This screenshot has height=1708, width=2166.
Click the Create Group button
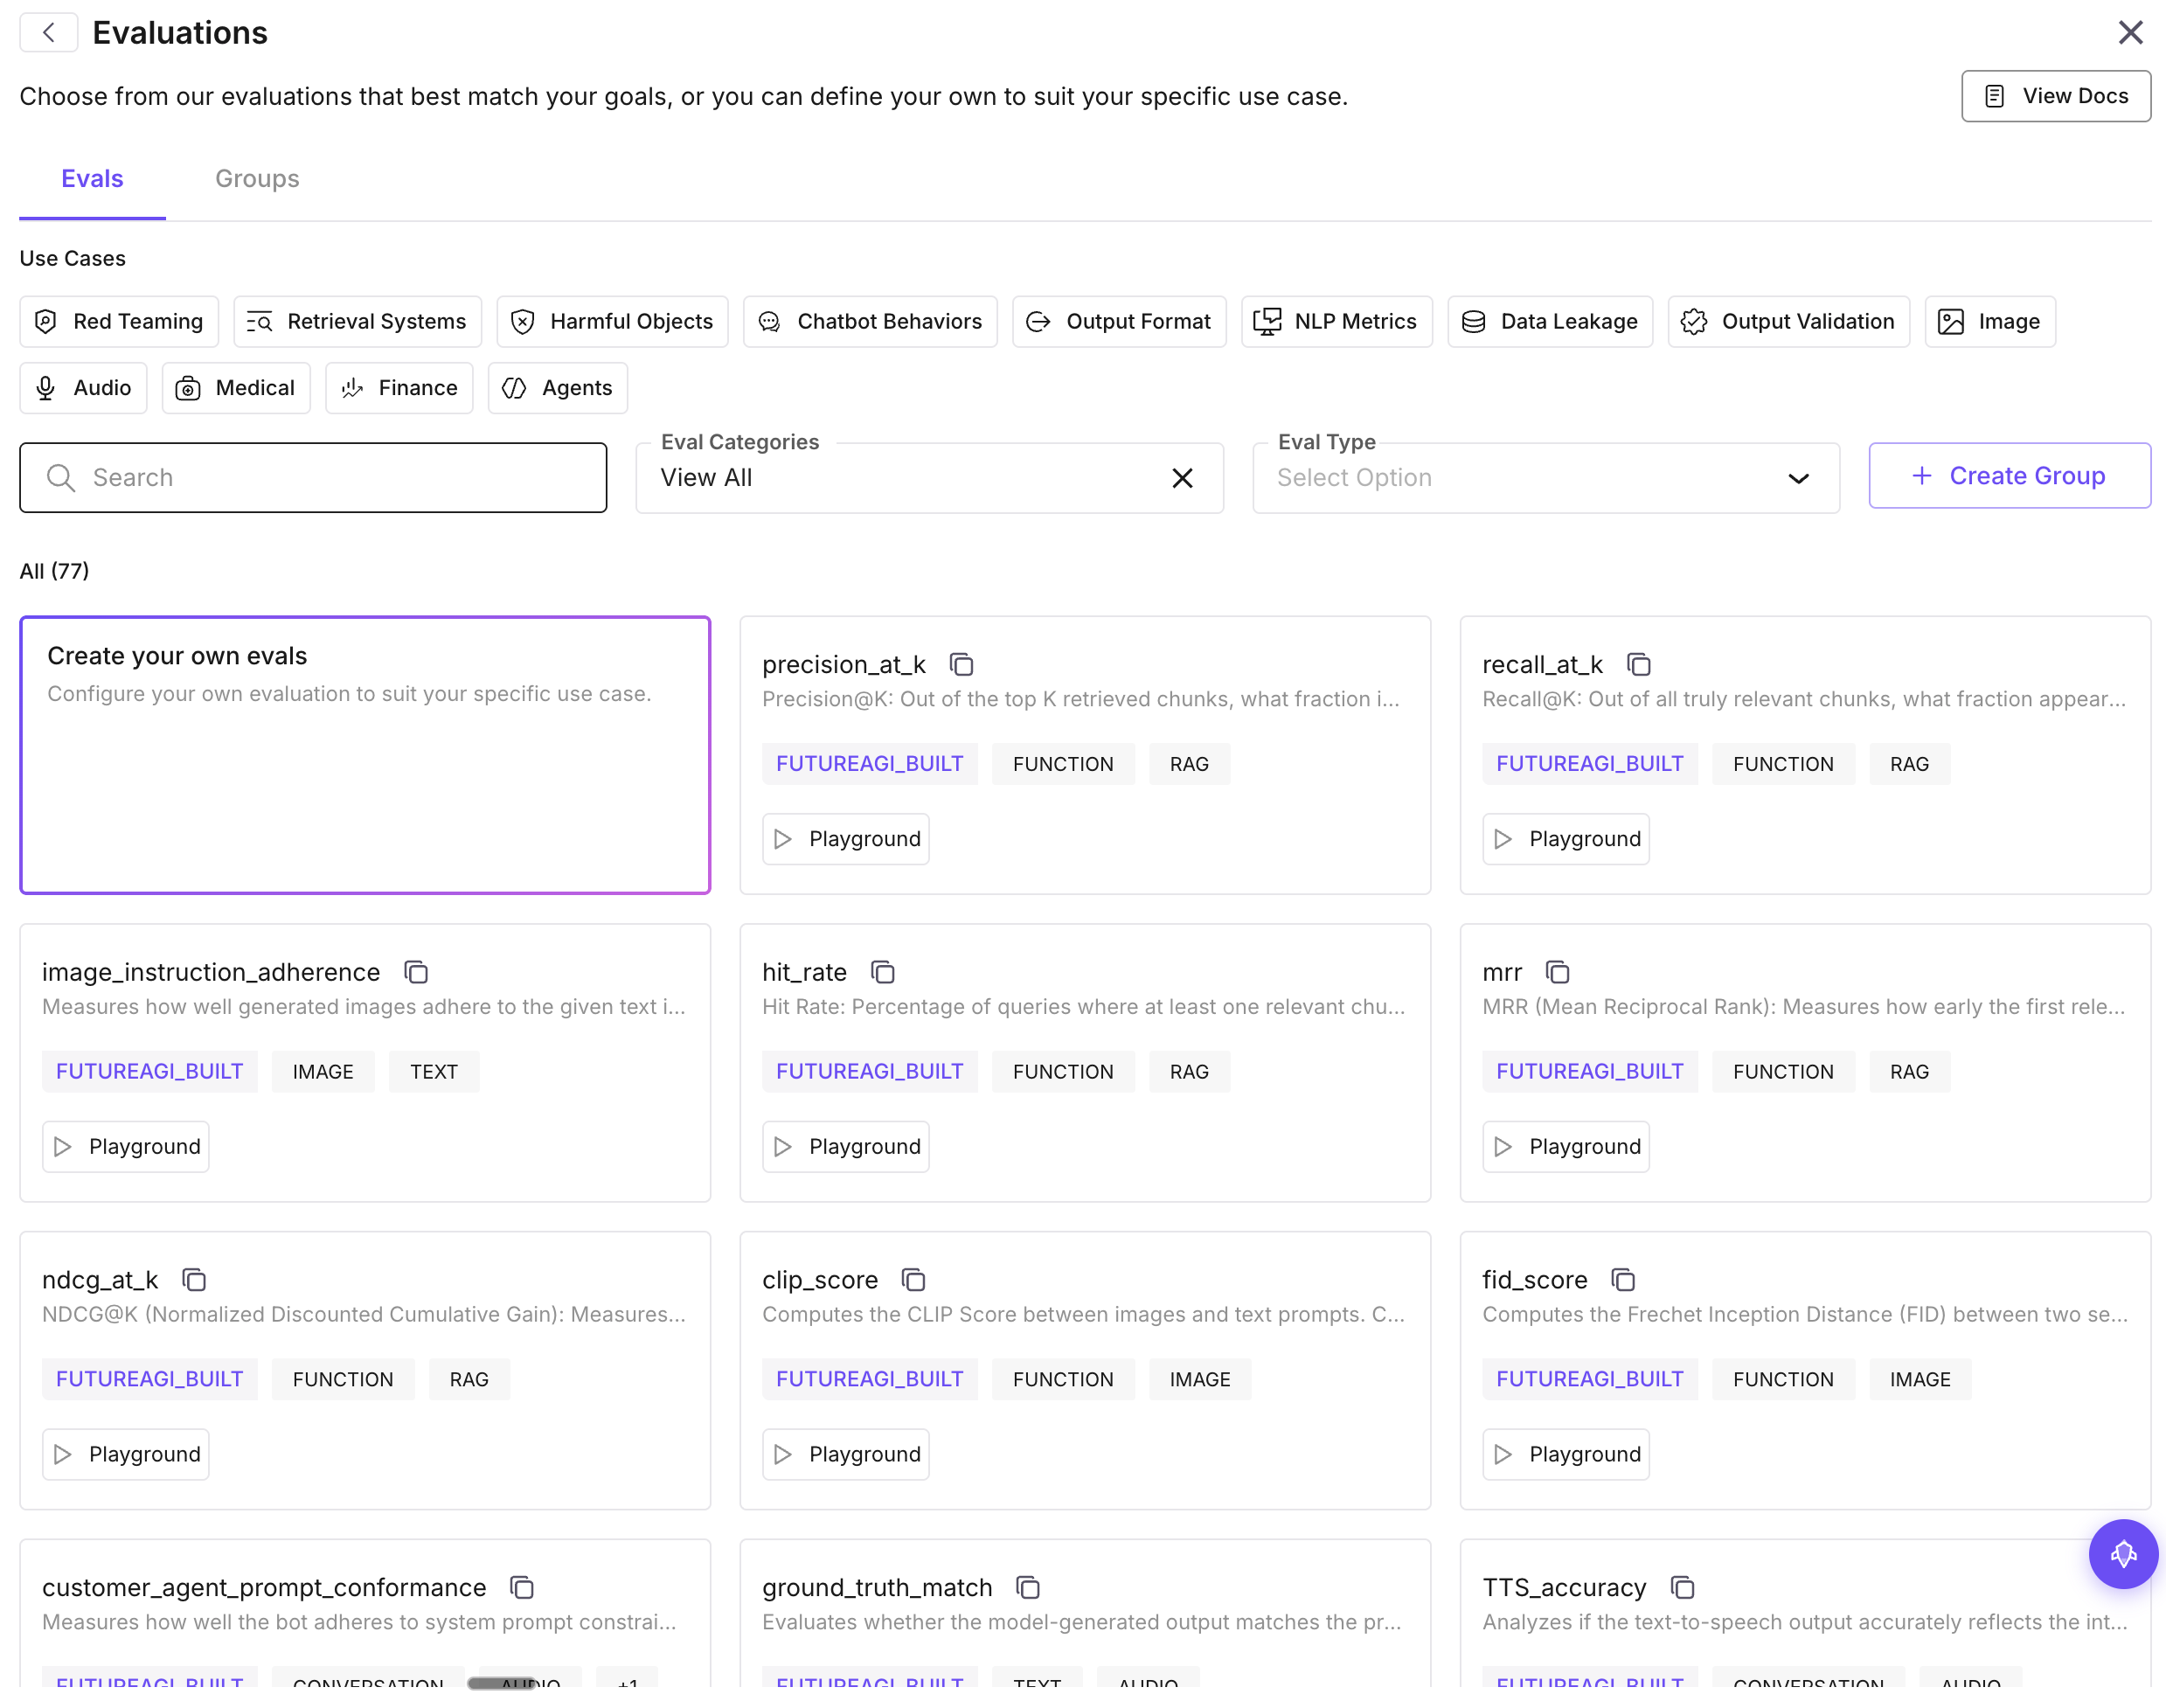2009,476
